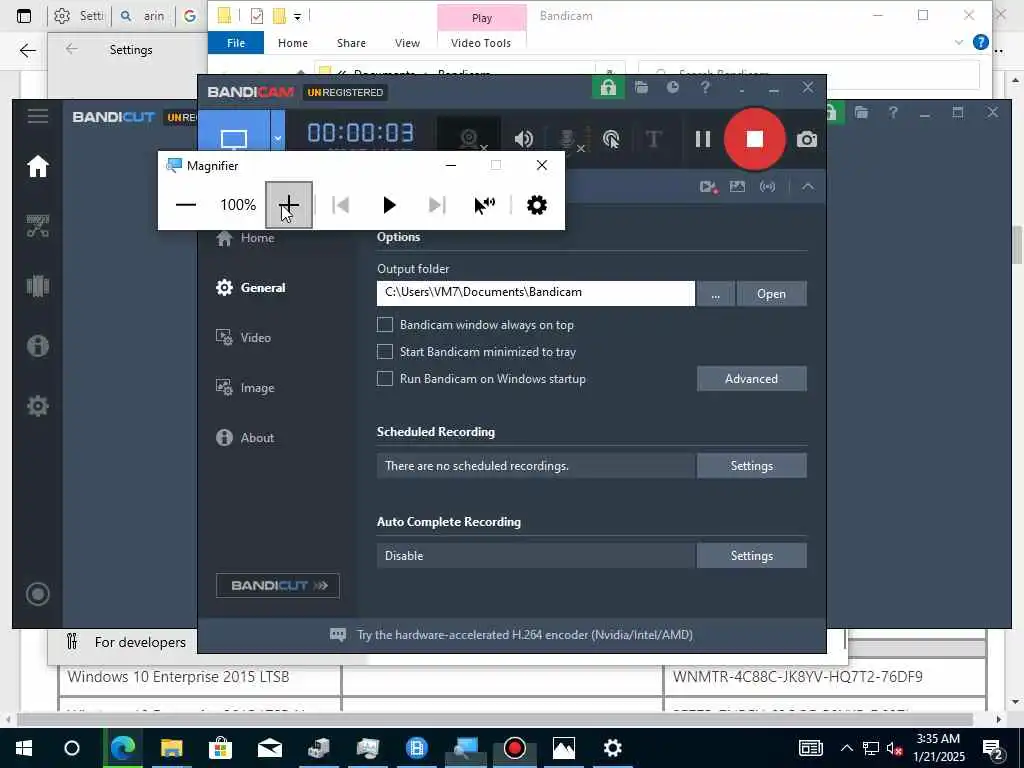Click the live broadcast signal icon
Screen dimensions: 1024x768
point(767,187)
